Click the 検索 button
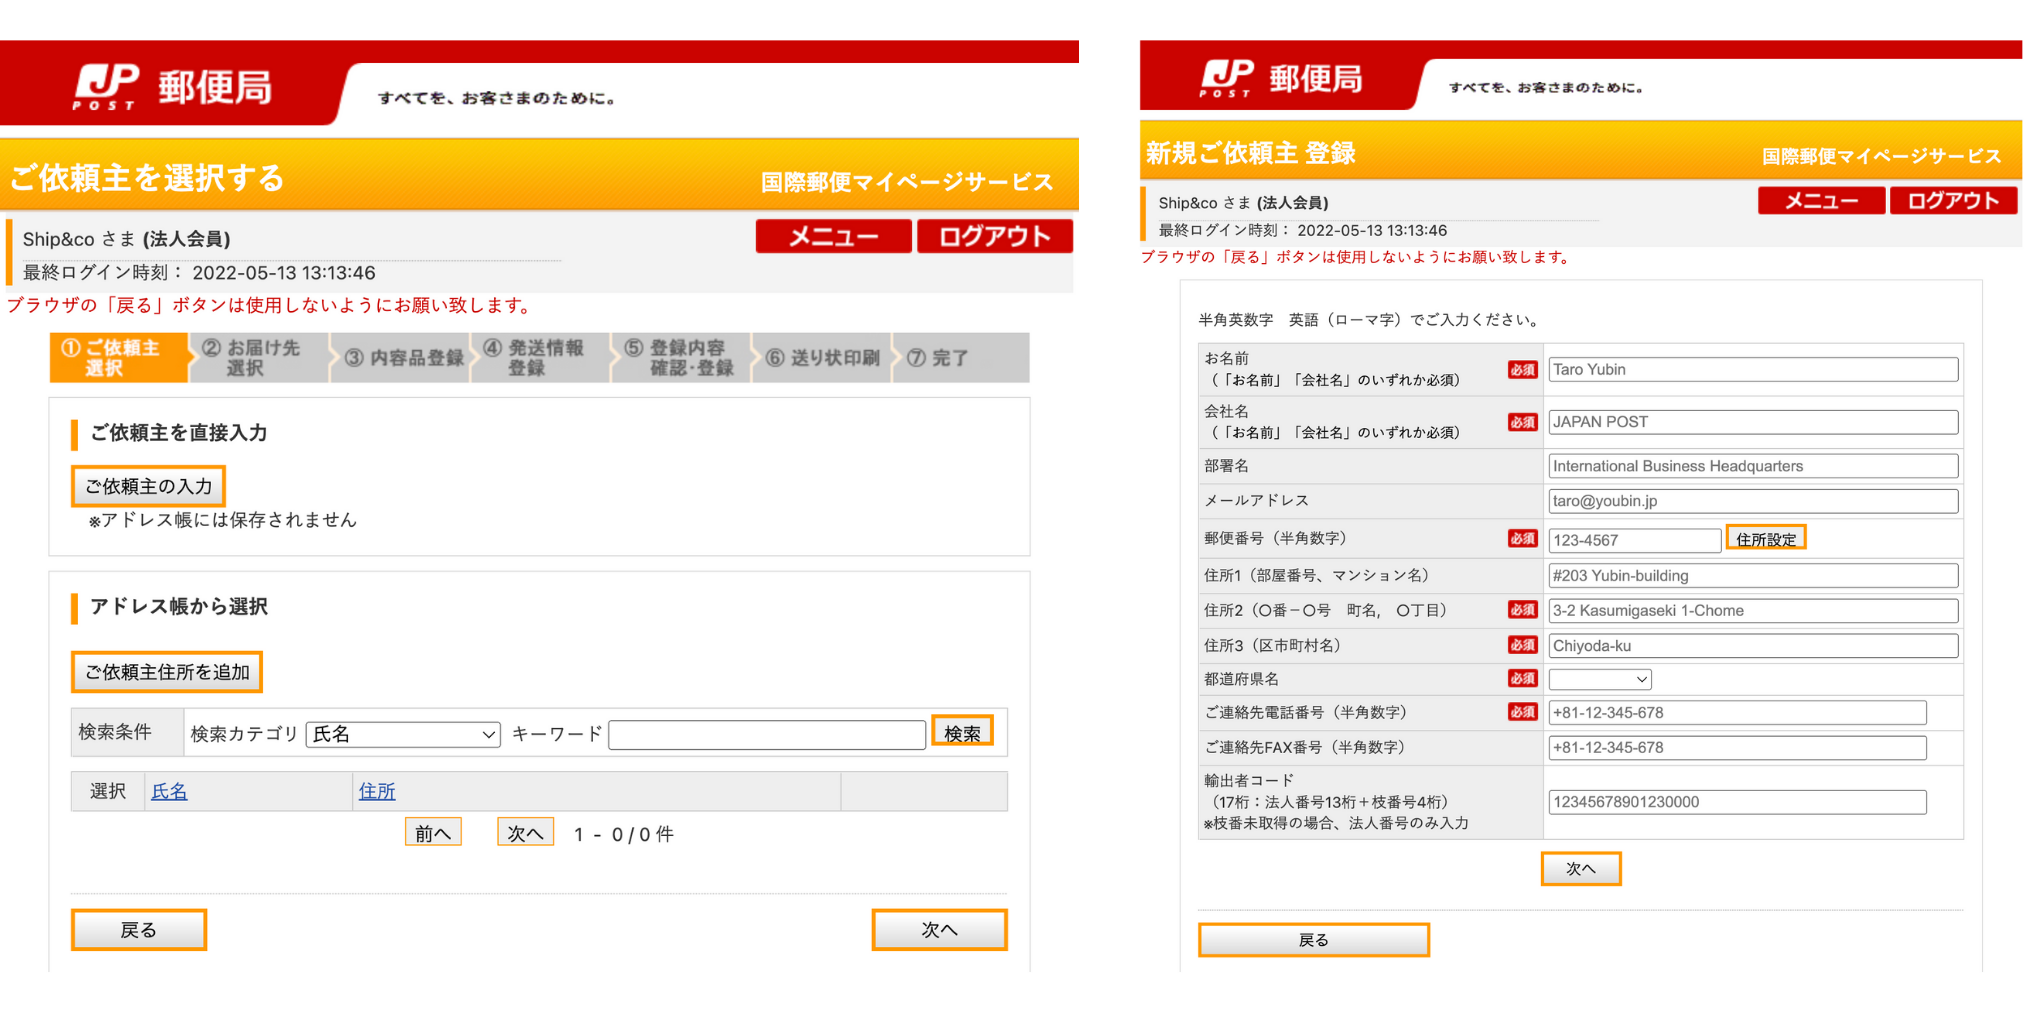 (x=962, y=732)
